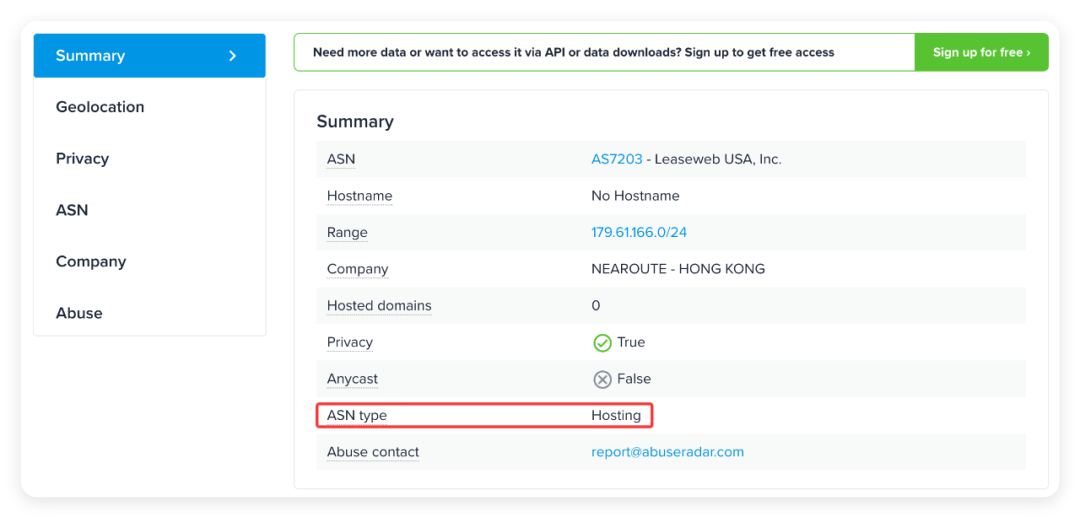Click the ASN type label
The image size is (1080, 517).
pyautogui.click(x=357, y=416)
